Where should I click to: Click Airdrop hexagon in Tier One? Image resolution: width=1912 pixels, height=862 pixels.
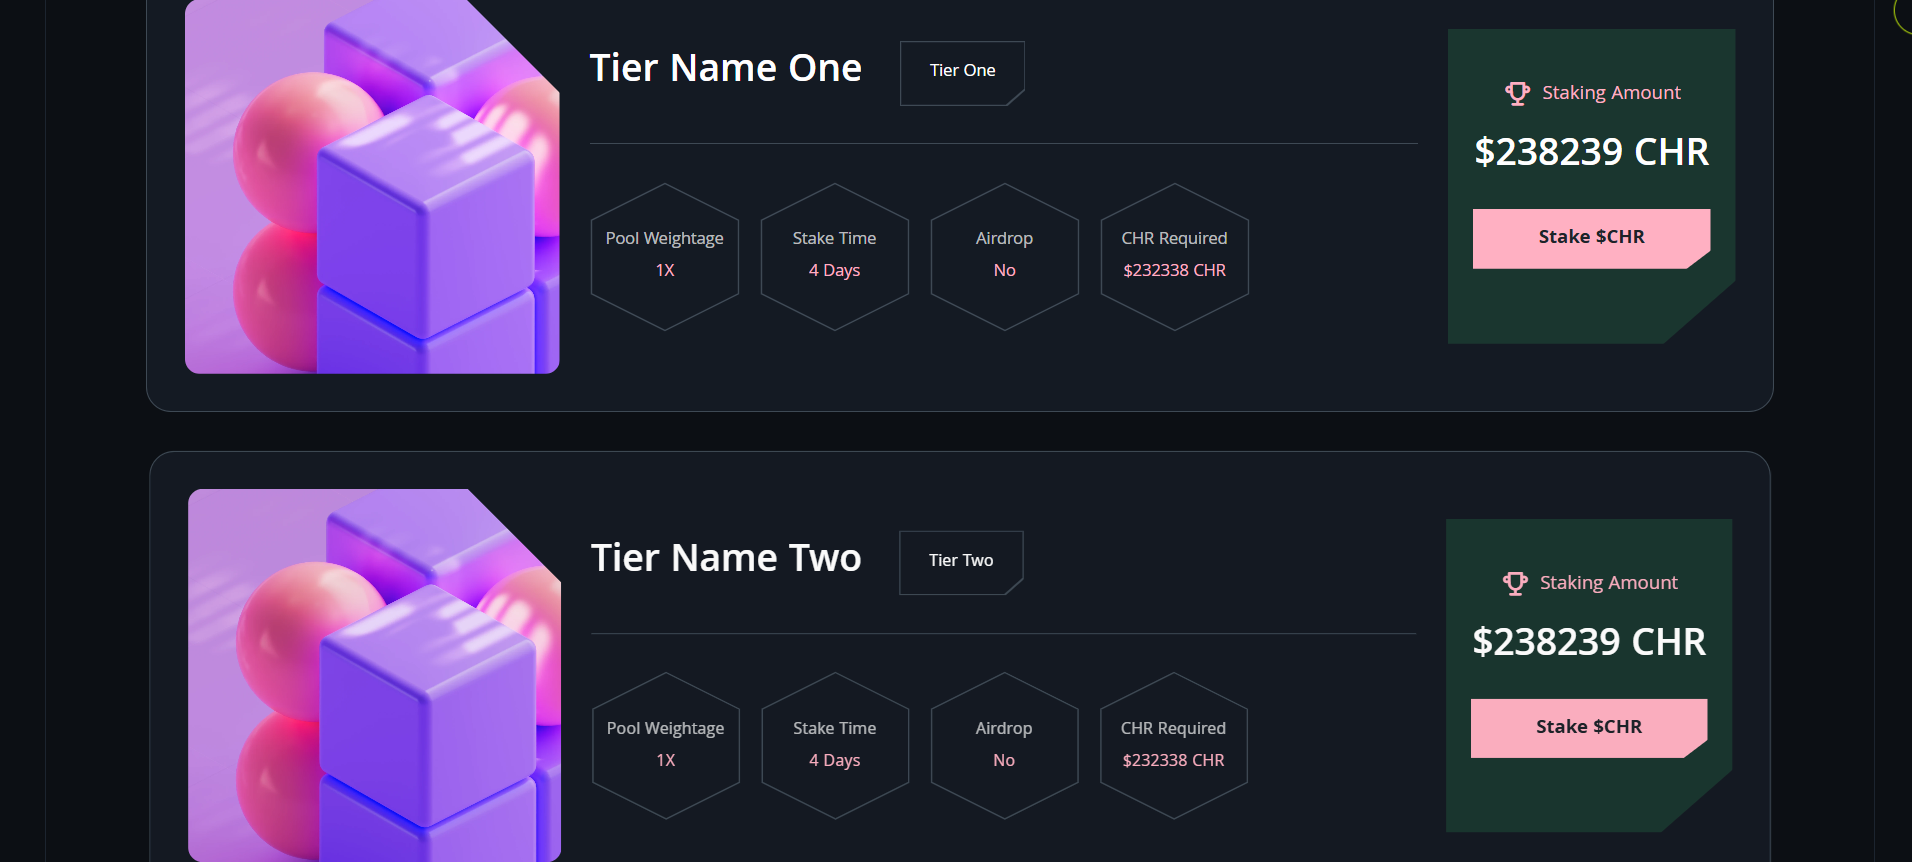(1005, 256)
